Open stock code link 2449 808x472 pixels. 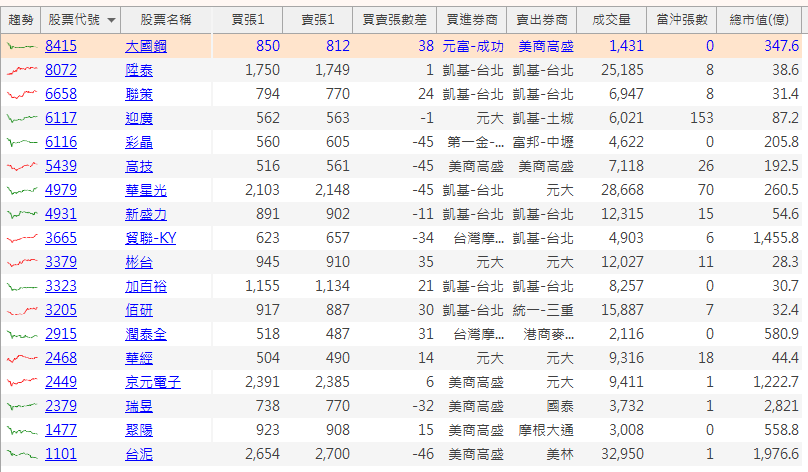61,382
